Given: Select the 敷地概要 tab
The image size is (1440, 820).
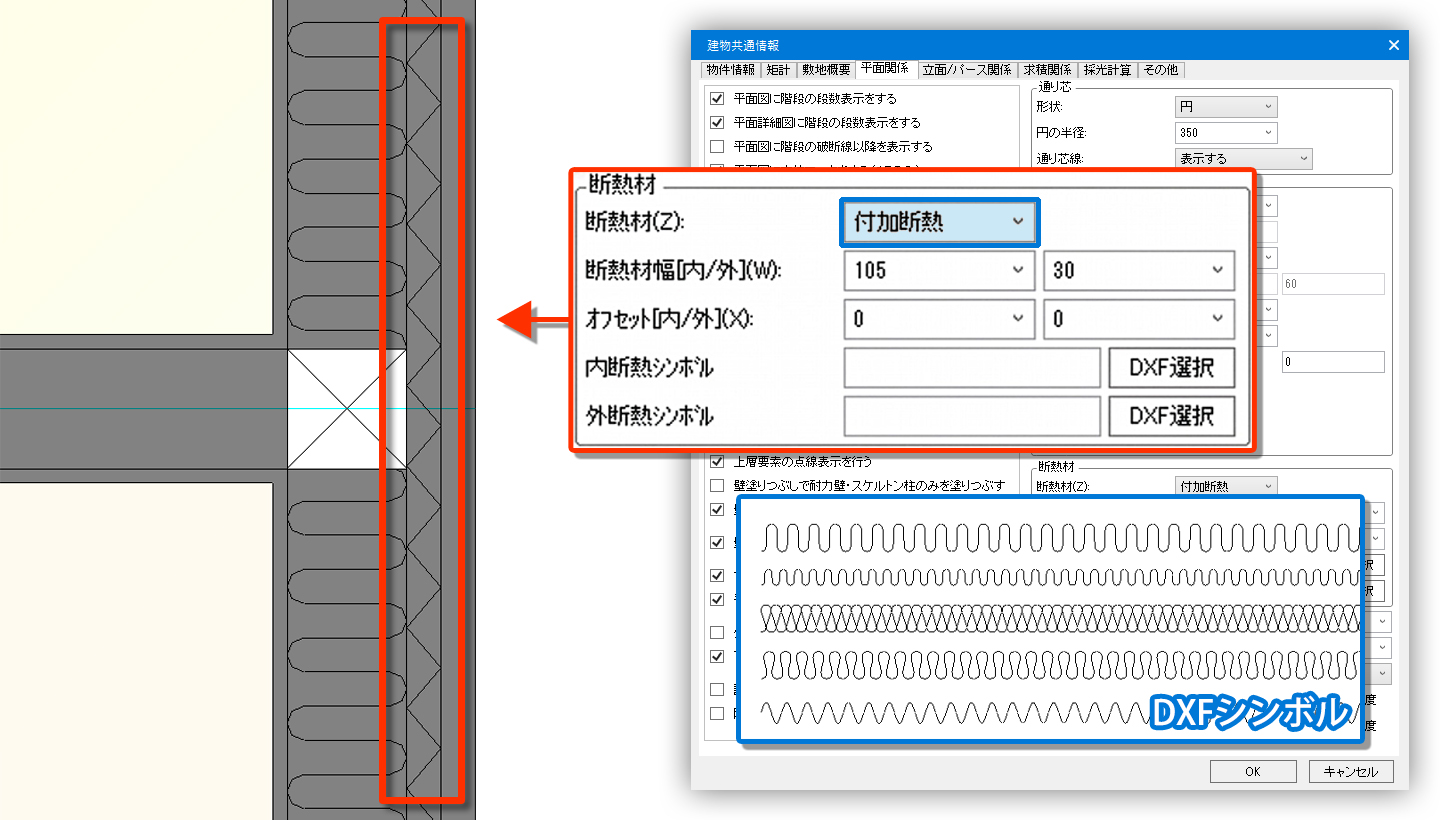Looking at the screenshot, I should pos(825,70).
